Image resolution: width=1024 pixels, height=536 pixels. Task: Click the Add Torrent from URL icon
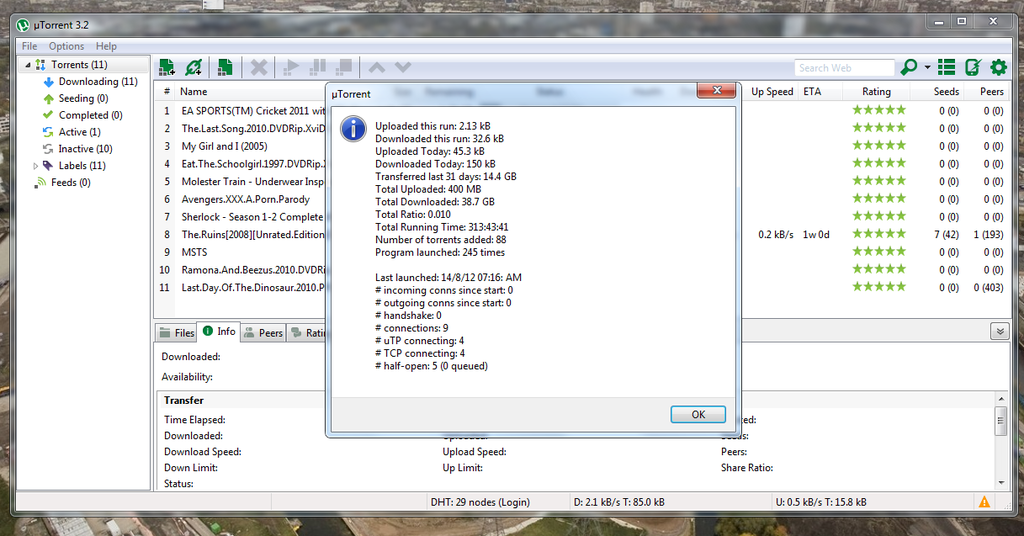[194, 67]
